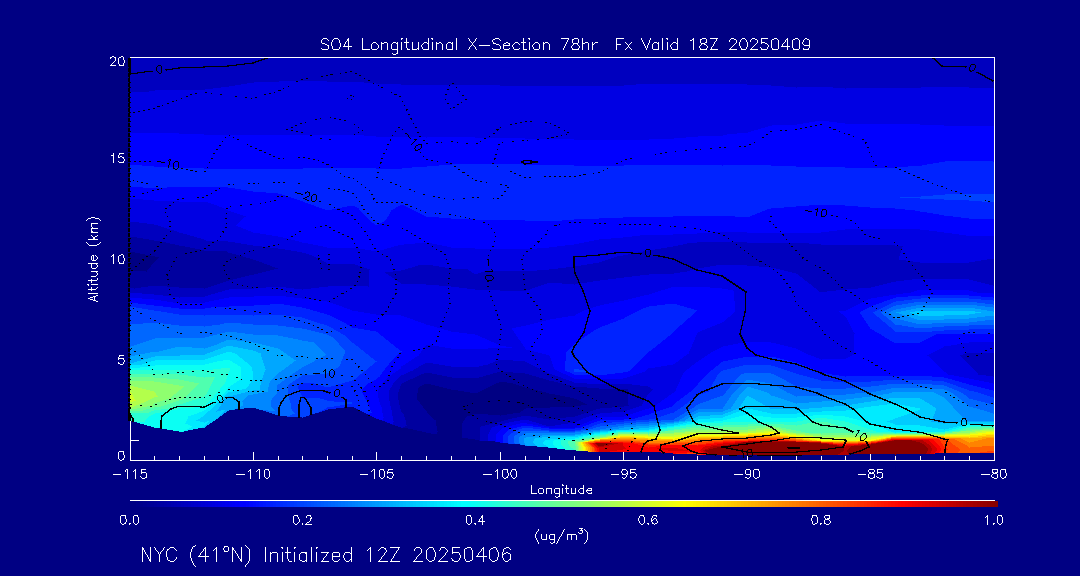The image size is (1080, 576).
Task: Click the longitude tick label '-105'
Action: [x=377, y=475]
